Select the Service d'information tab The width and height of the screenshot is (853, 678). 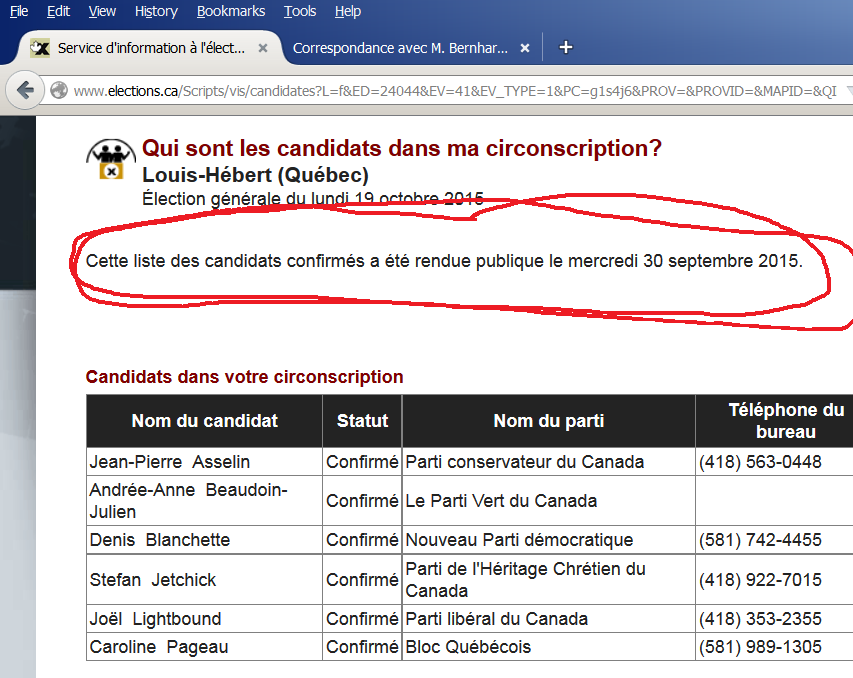(150, 47)
